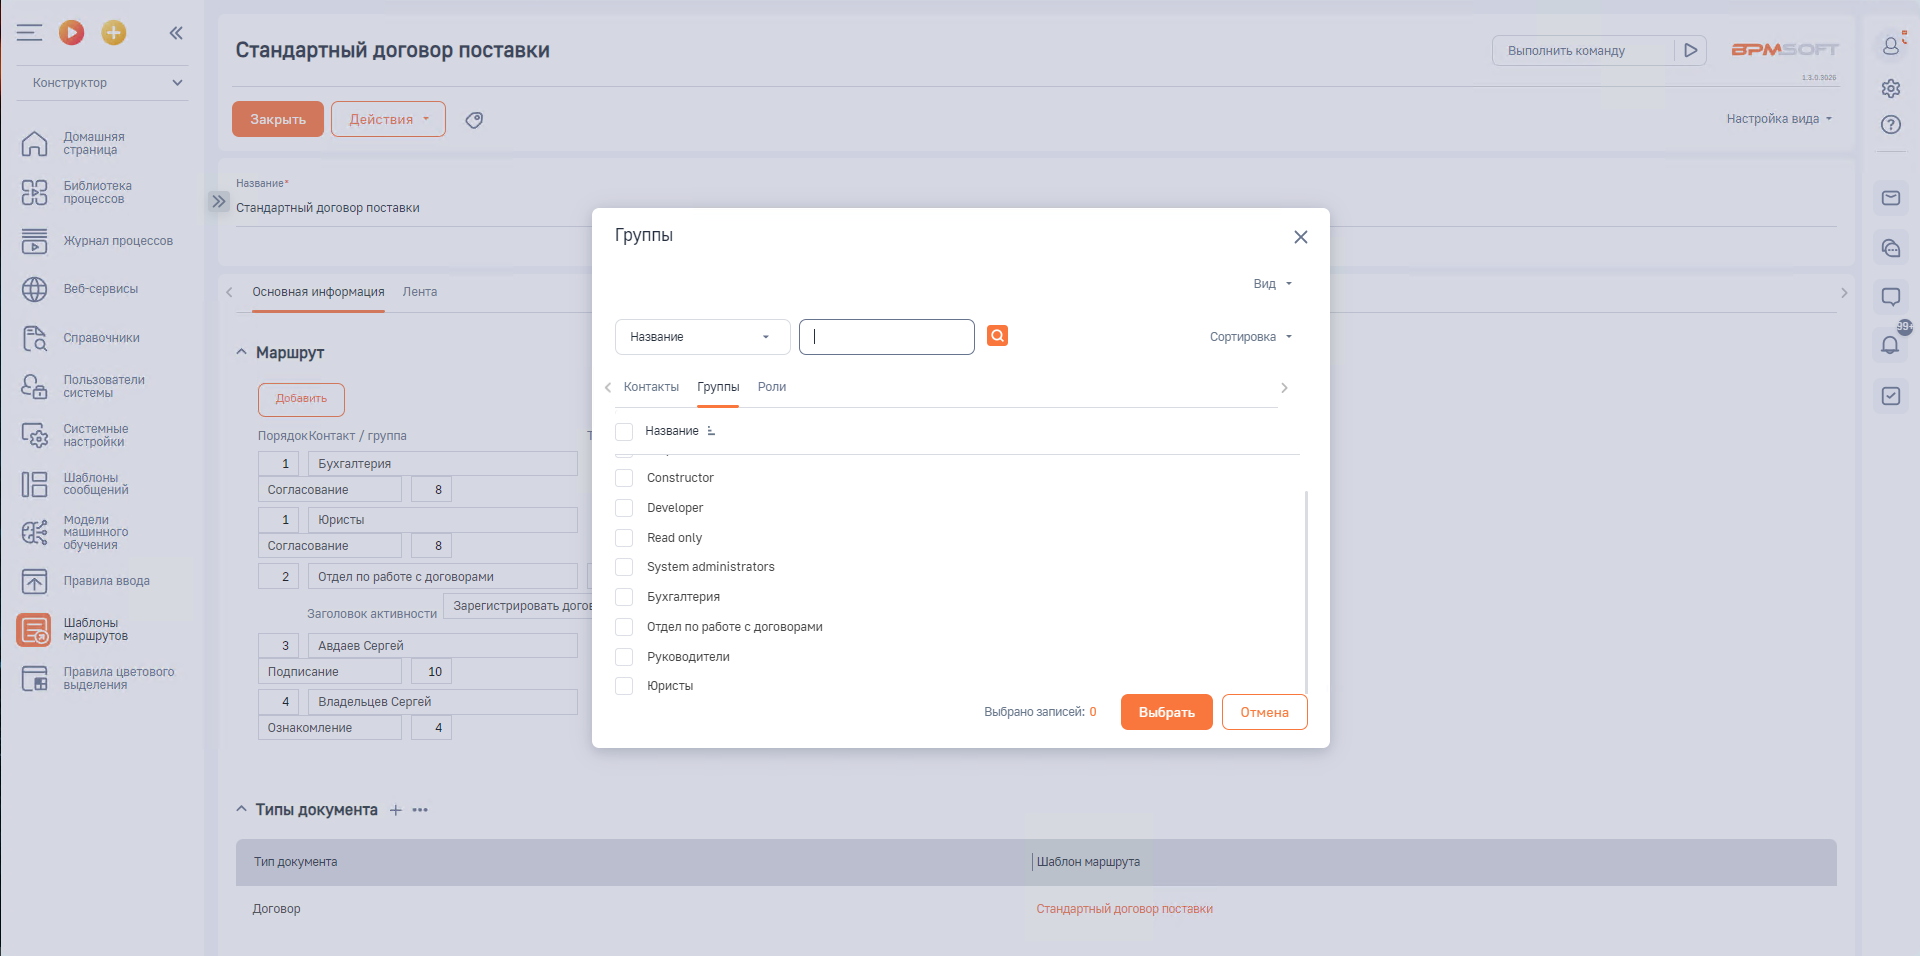The image size is (1920, 956).
Task: Click the Выполнить команду input field
Action: coord(1583,51)
